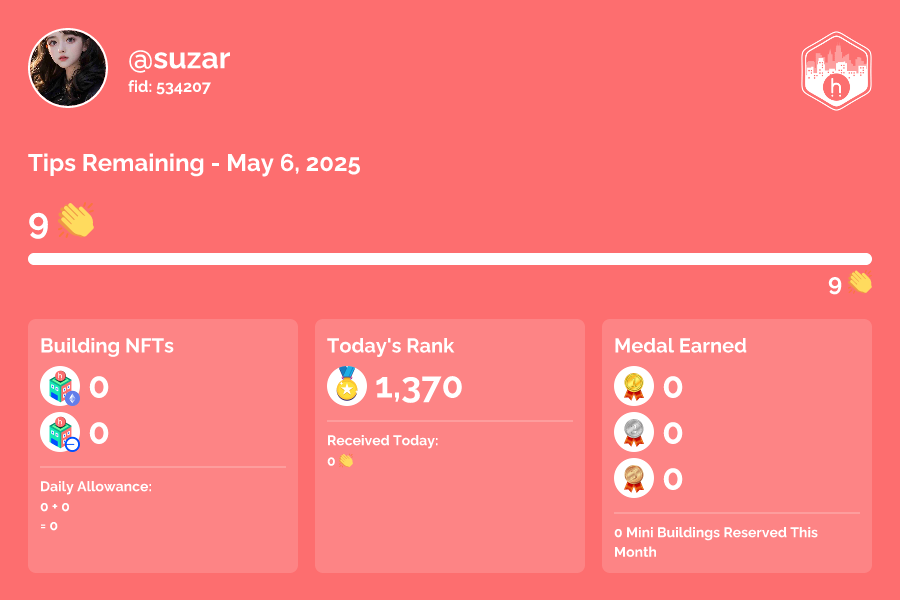Image resolution: width=900 pixels, height=600 pixels.
Task: Select the Today's Rank card heading
Action: 390,346
